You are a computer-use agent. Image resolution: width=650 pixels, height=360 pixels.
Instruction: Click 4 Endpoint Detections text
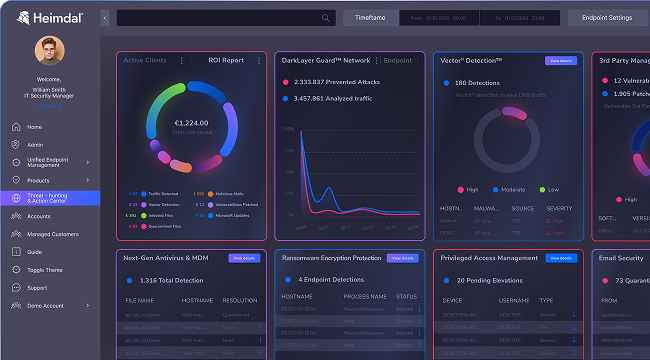331,280
